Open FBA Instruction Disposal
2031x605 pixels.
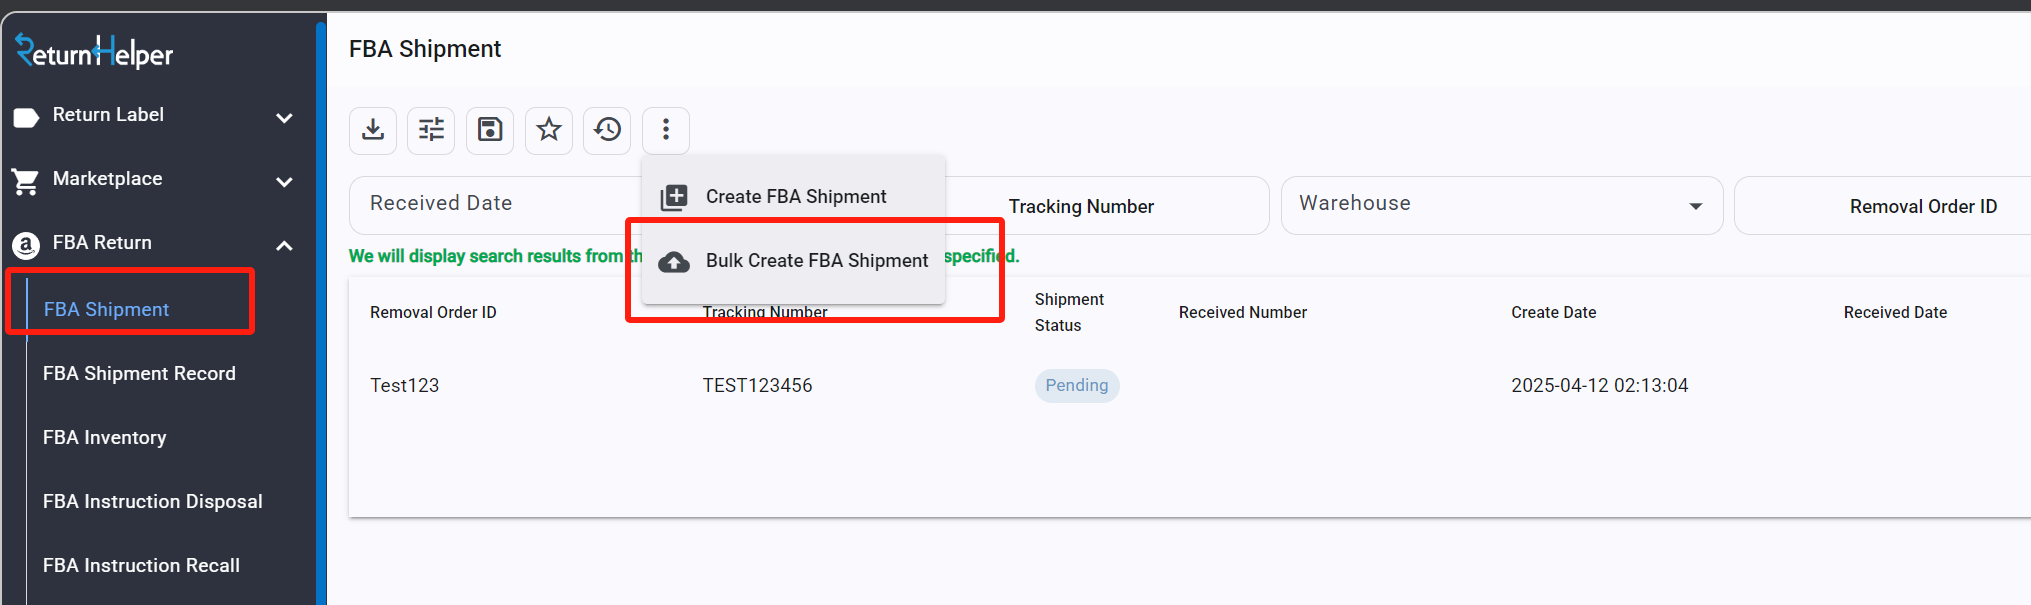click(x=153, y=501)
